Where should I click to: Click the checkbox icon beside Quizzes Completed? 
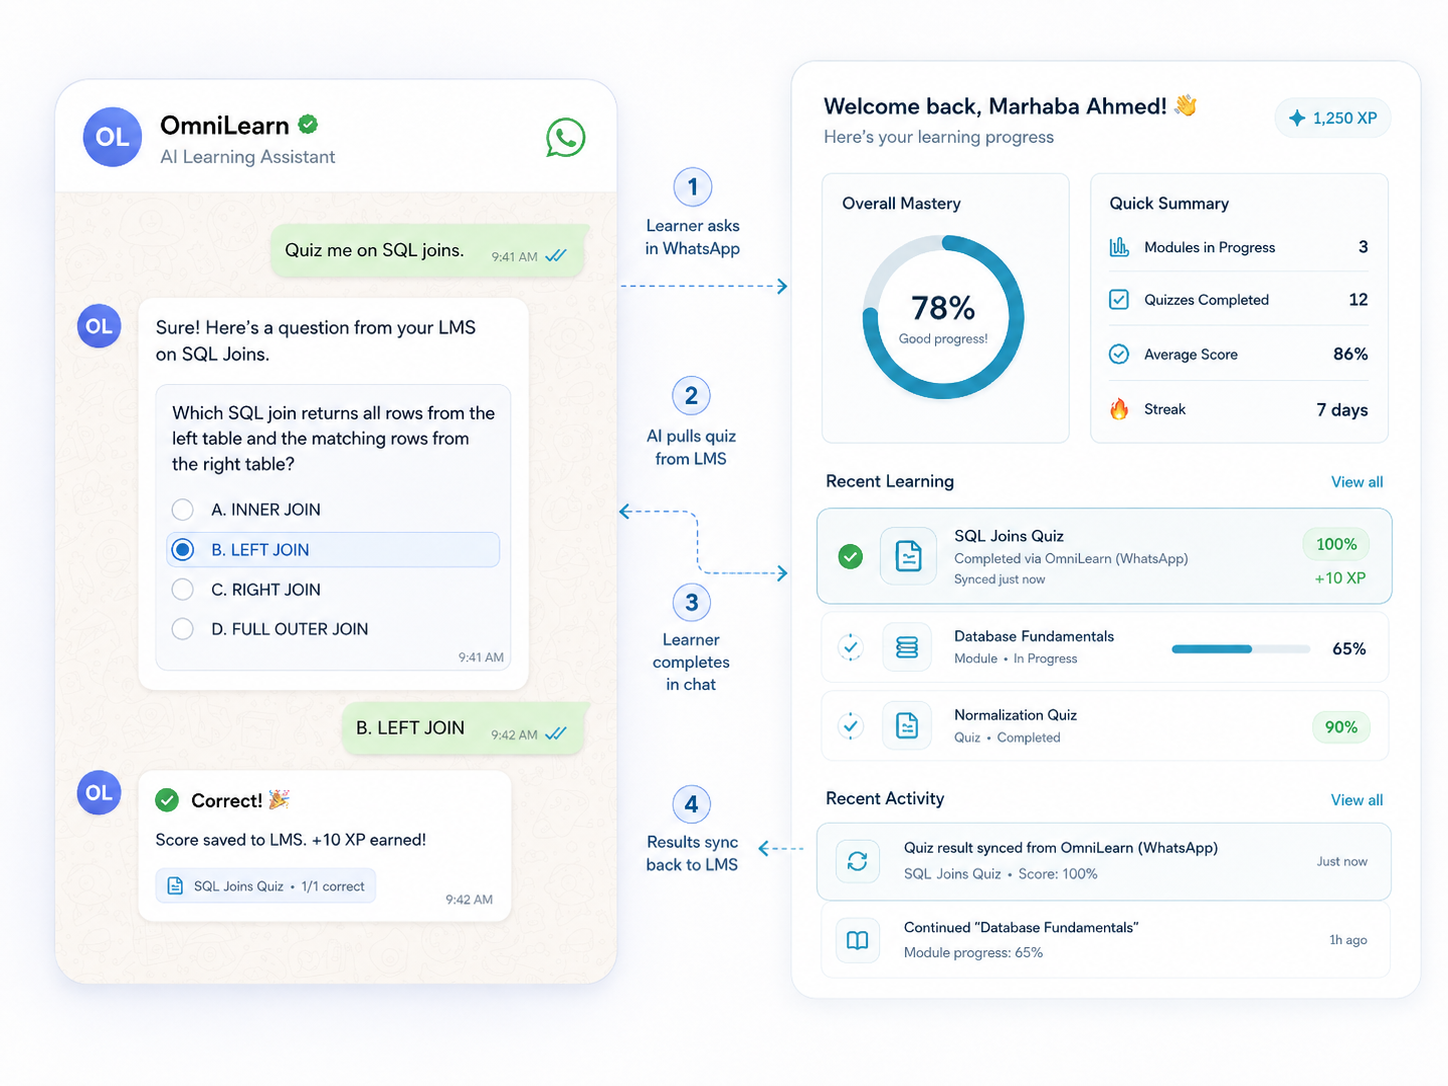[x=1119, y=300]
